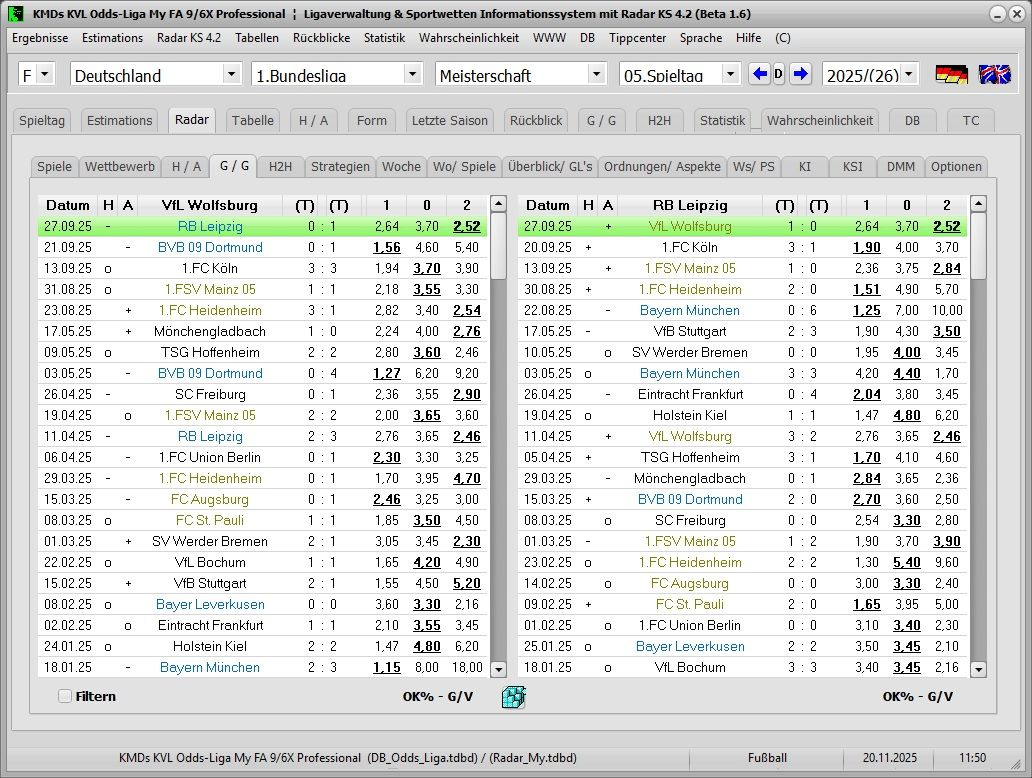This screenshot has width=1032, height=778.
Task: Expand the Deutschland country dropdown
Action: point(231,74)
